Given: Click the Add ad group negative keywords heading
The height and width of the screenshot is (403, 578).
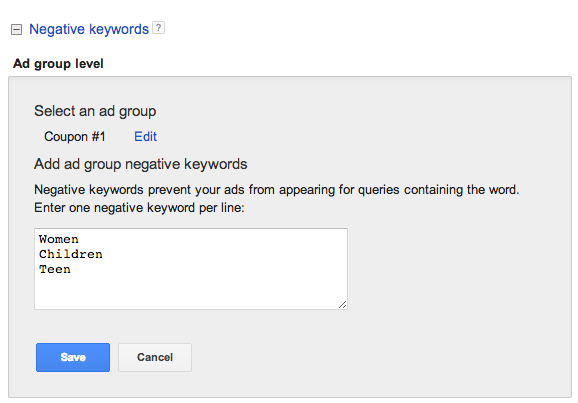Looking at the screenshot, I should click(x=140, y=164).
